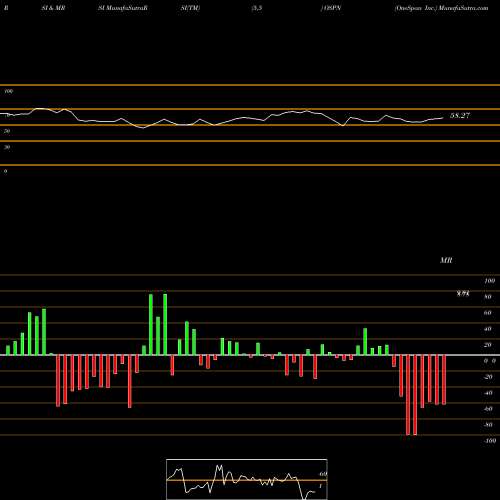500x500 pixels.
Task: Click the 'MR' panel title
Action: pos(446,260)
